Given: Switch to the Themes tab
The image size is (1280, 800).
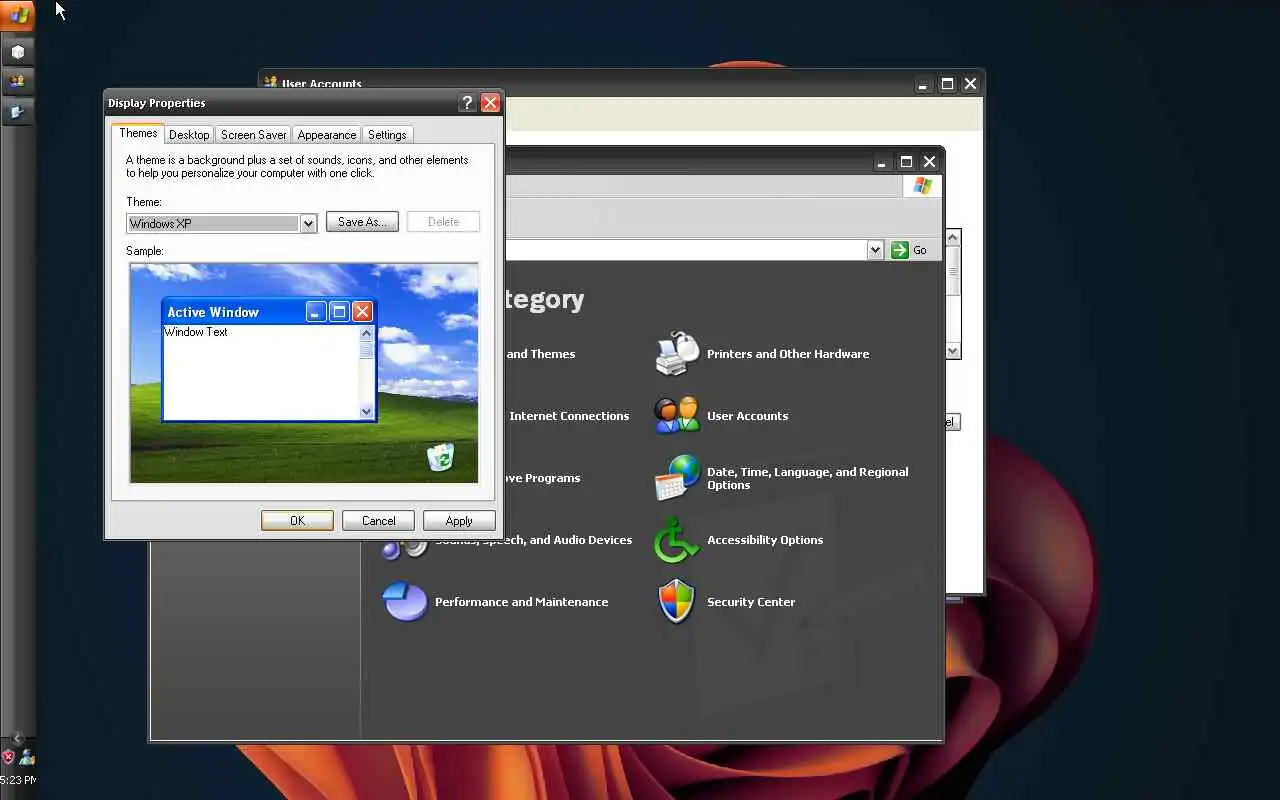Looking at the screenshot, I should pyautogui.click(x=138, y=133).
